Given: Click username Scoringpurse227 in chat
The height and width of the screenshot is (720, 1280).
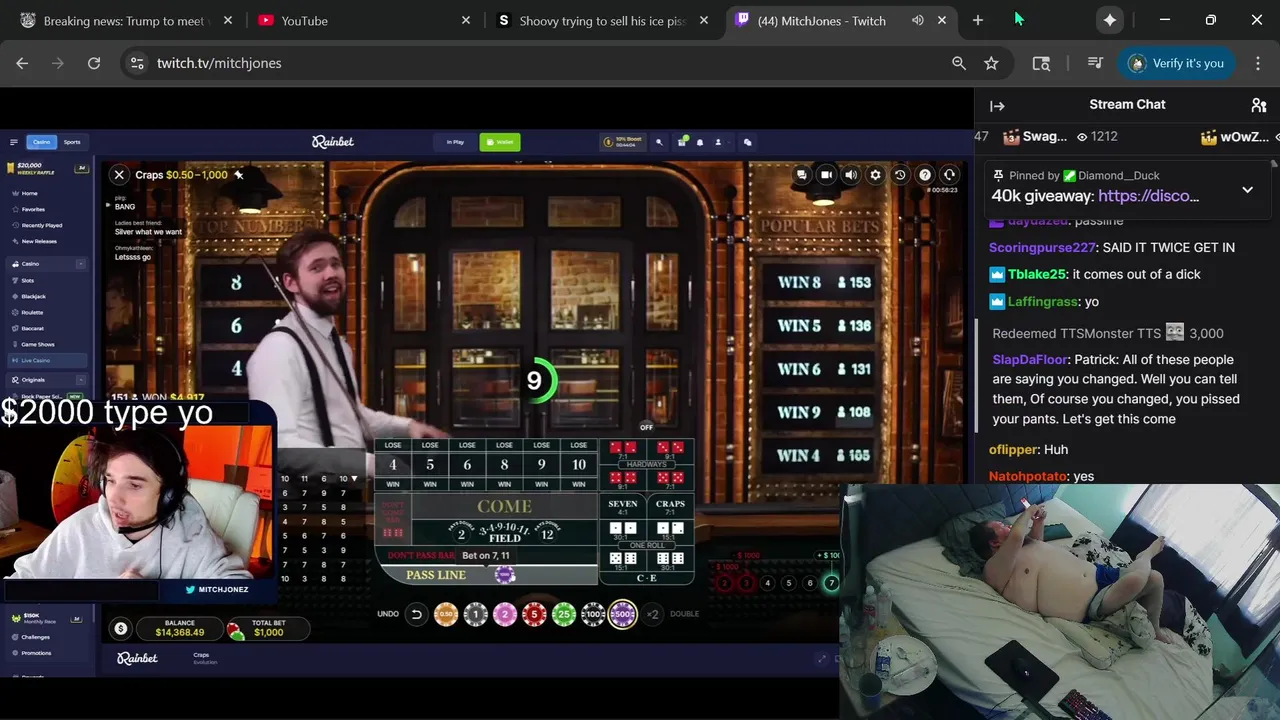Looking at the screenshot, I should [1042, 247].
